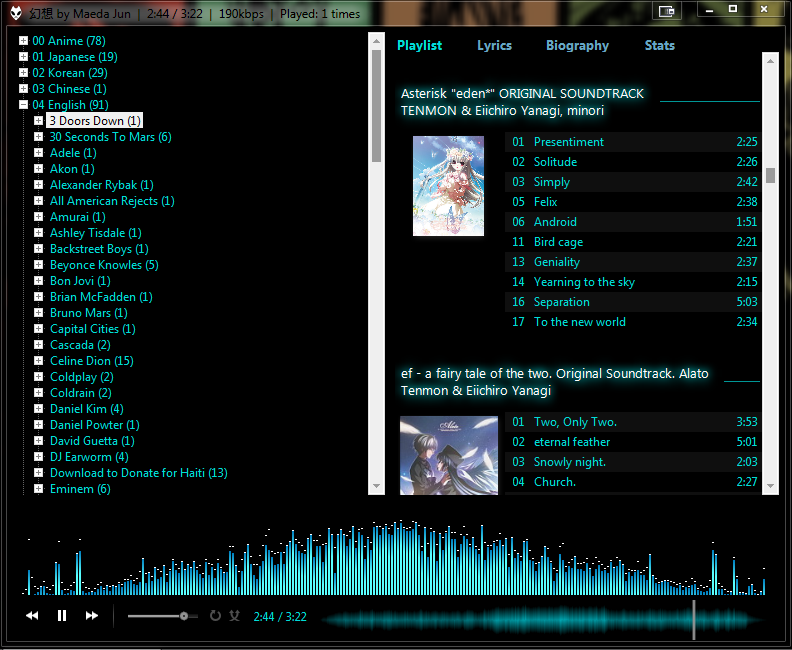Select David Guetta in the tree

92,441
